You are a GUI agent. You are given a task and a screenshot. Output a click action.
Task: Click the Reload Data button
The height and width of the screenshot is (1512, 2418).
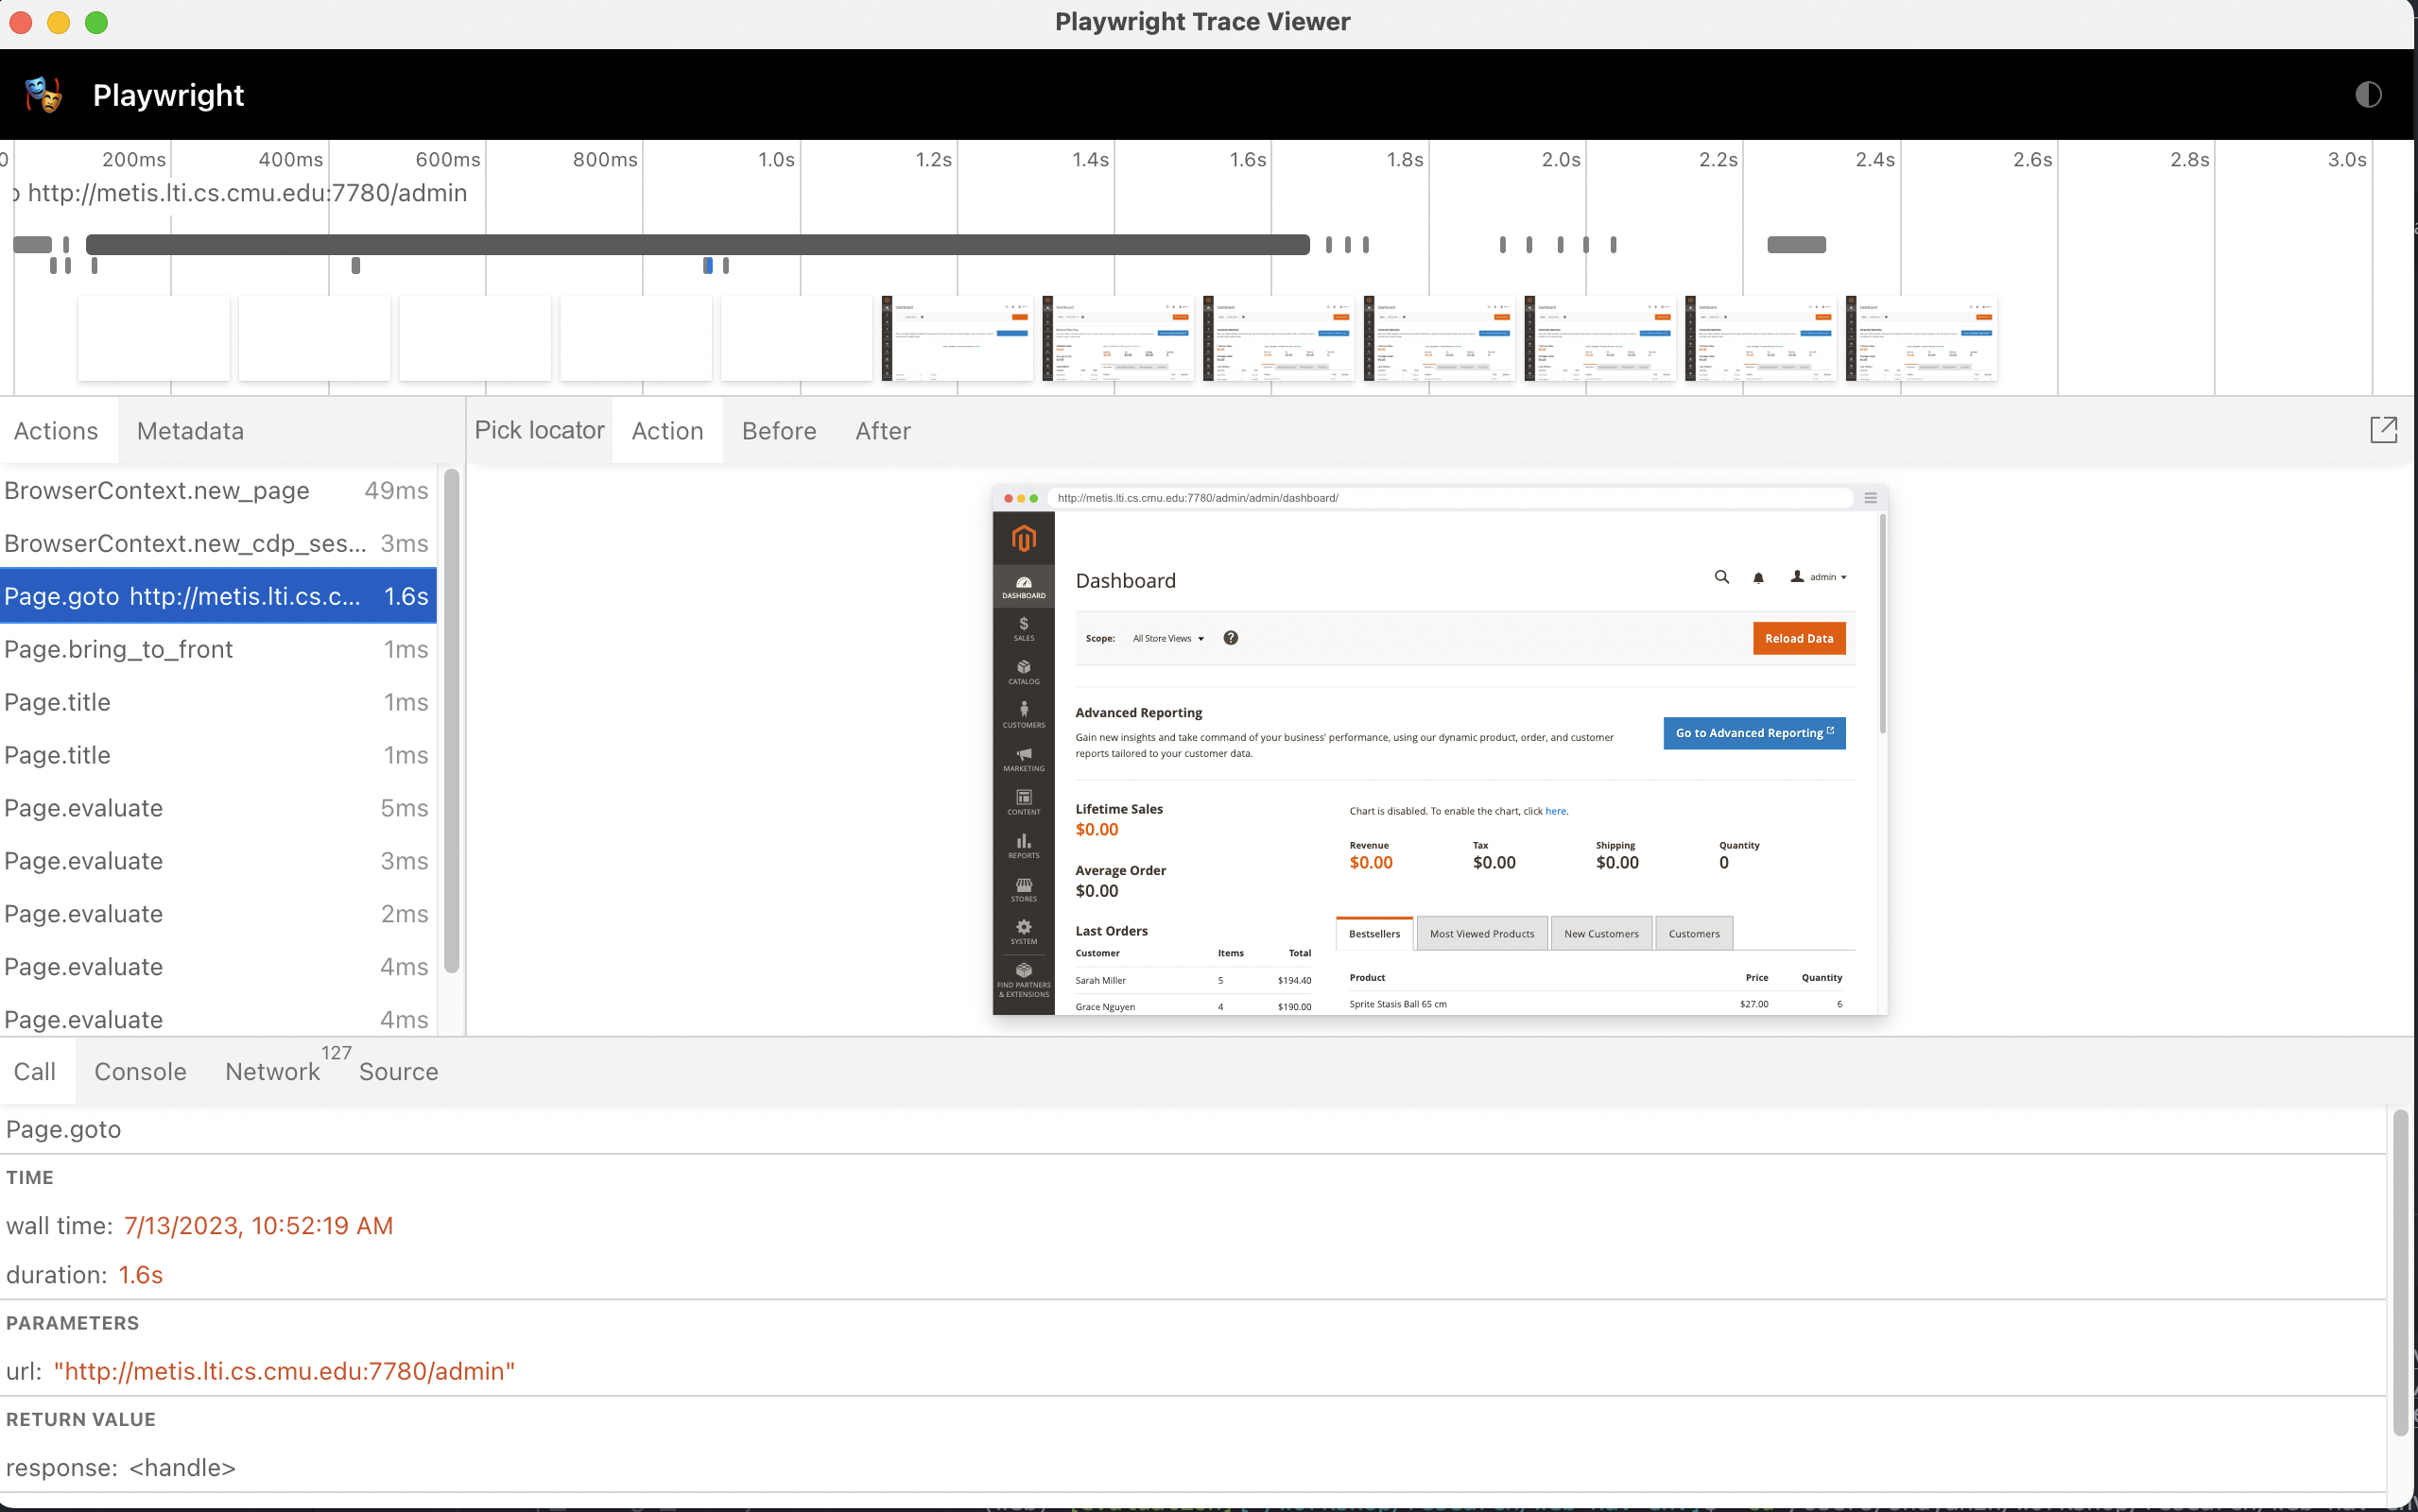[1798, 638]
